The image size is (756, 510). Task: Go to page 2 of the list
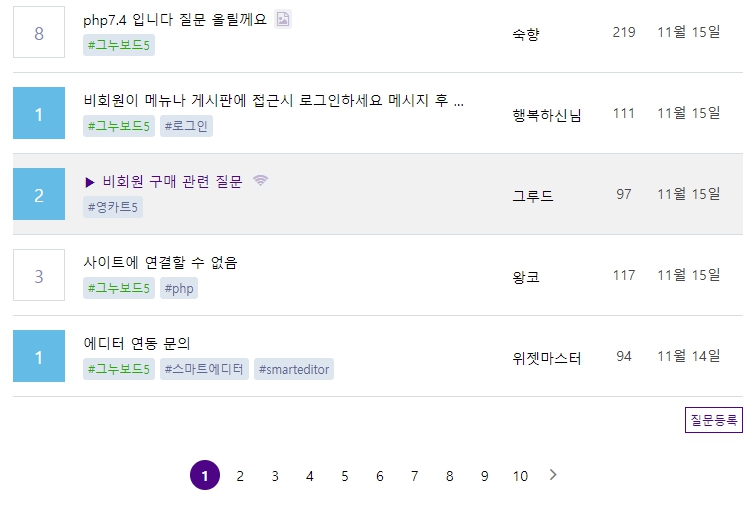coord(240,476)
